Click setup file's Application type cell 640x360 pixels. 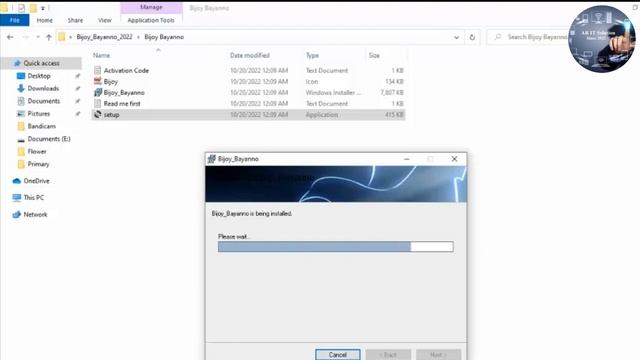322,115
